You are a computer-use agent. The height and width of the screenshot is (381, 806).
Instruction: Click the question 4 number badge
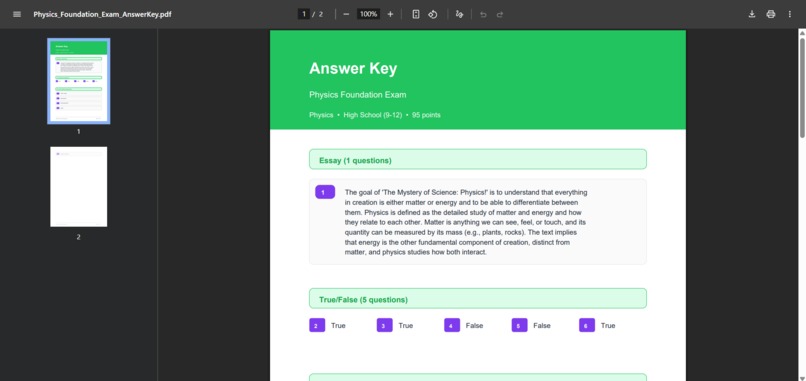[452, 325]
